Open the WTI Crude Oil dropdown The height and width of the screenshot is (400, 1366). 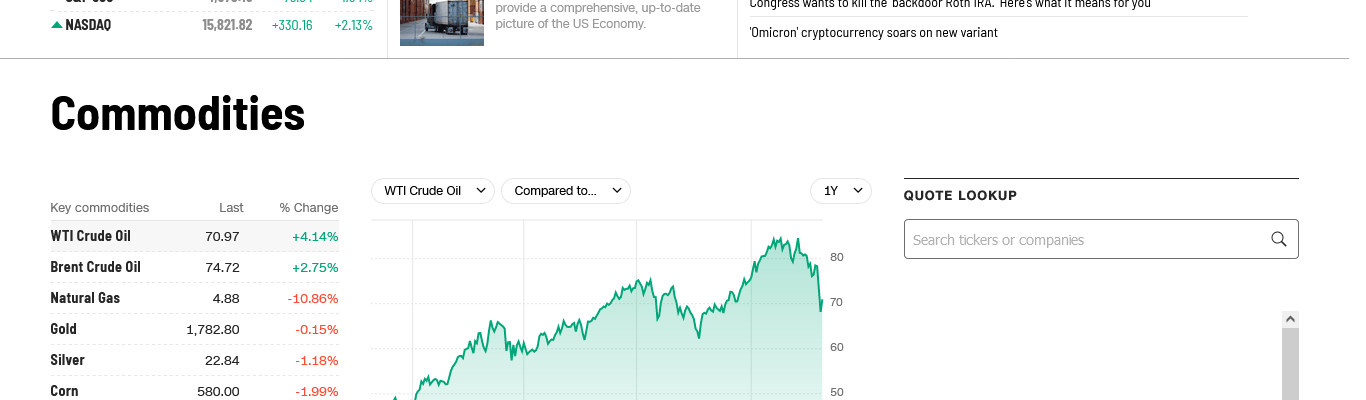pos(432,191)
